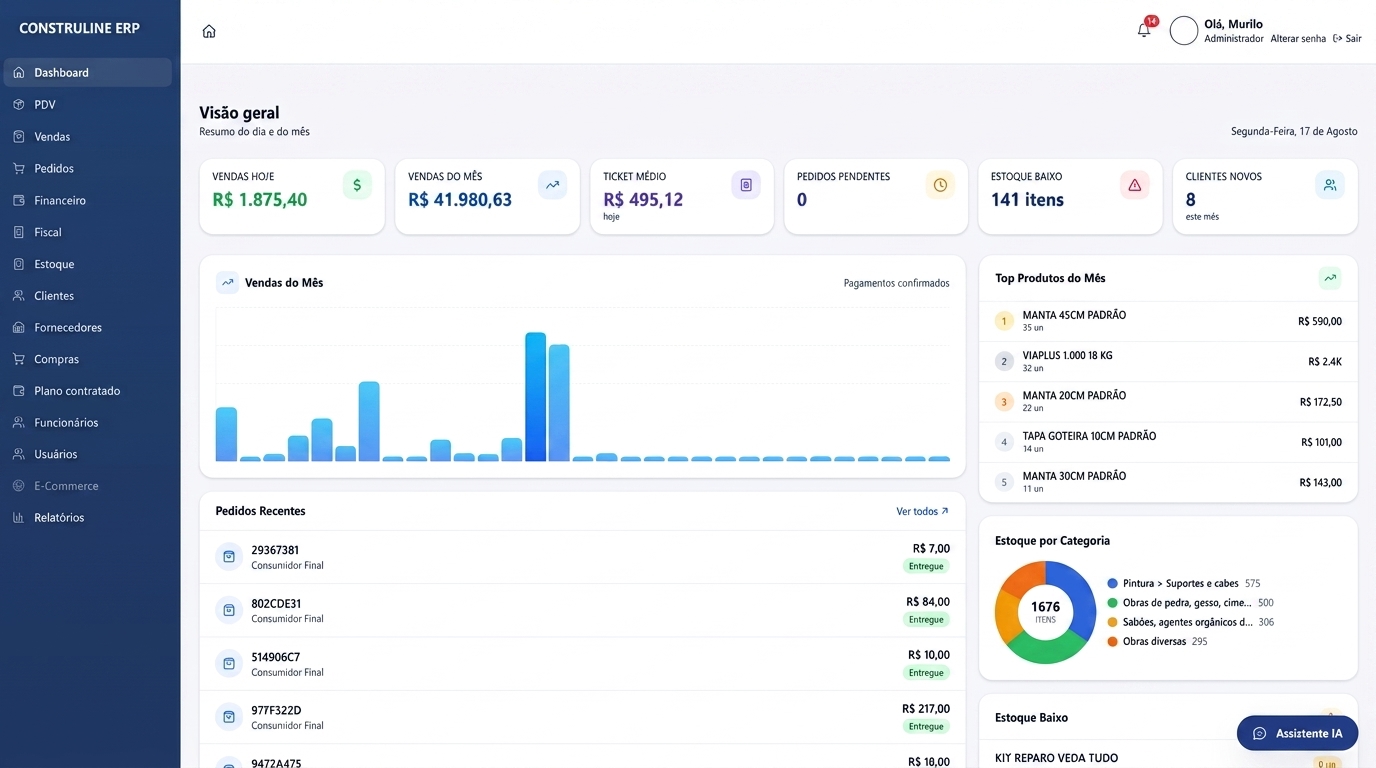
Task: Click Sair to log out
Action: [1347, 39]
